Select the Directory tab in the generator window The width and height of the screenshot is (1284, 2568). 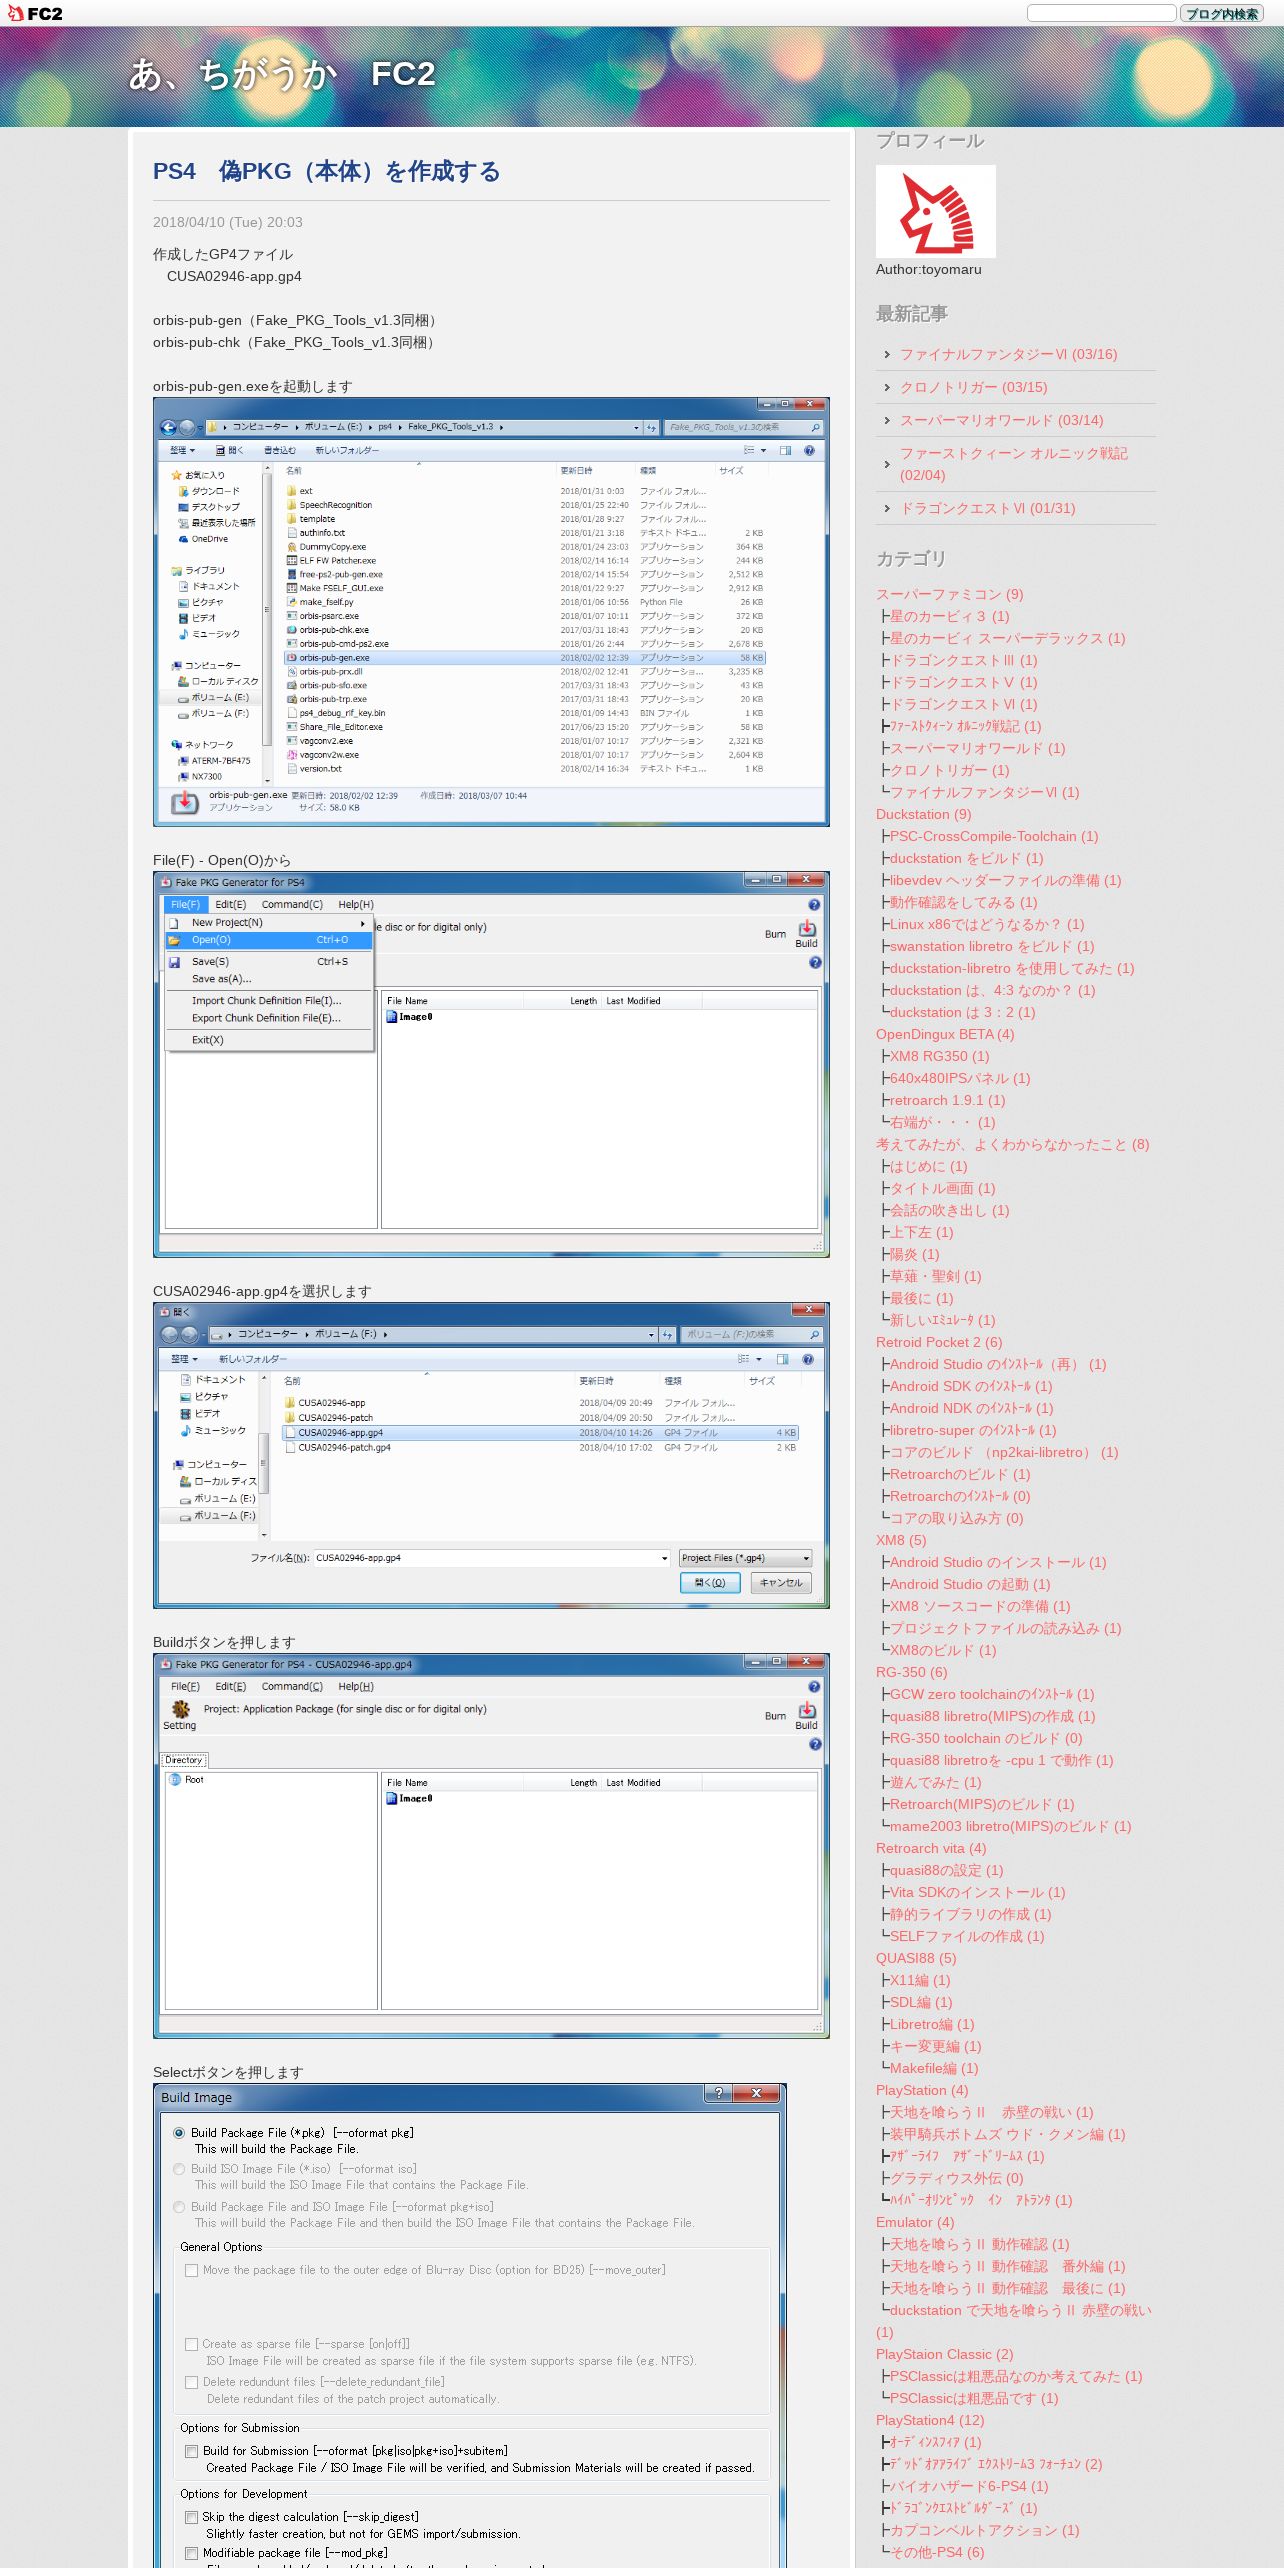click(184, 1760)
